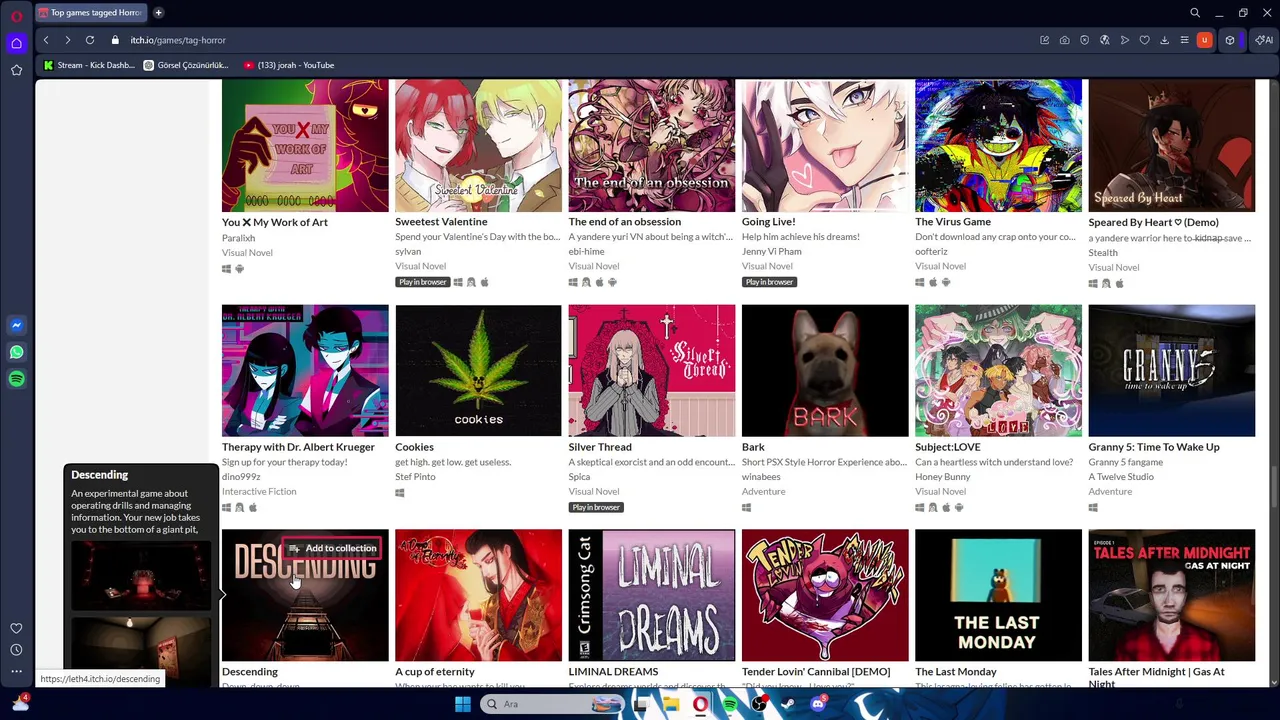Screen dimensions: 1280x720
Task: Add page to bookmarks heart icon
Action: 1145,40
